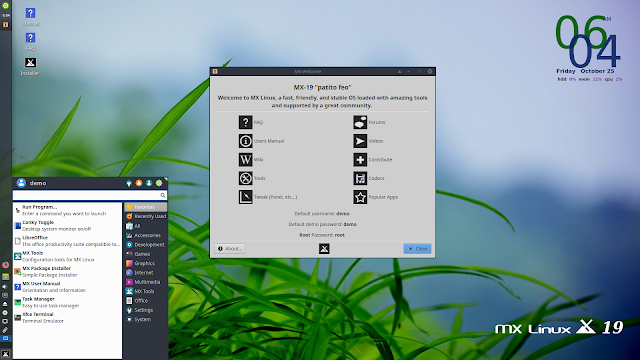640x360 pixels.
Task: Open the System category
Action: [145, 319]
